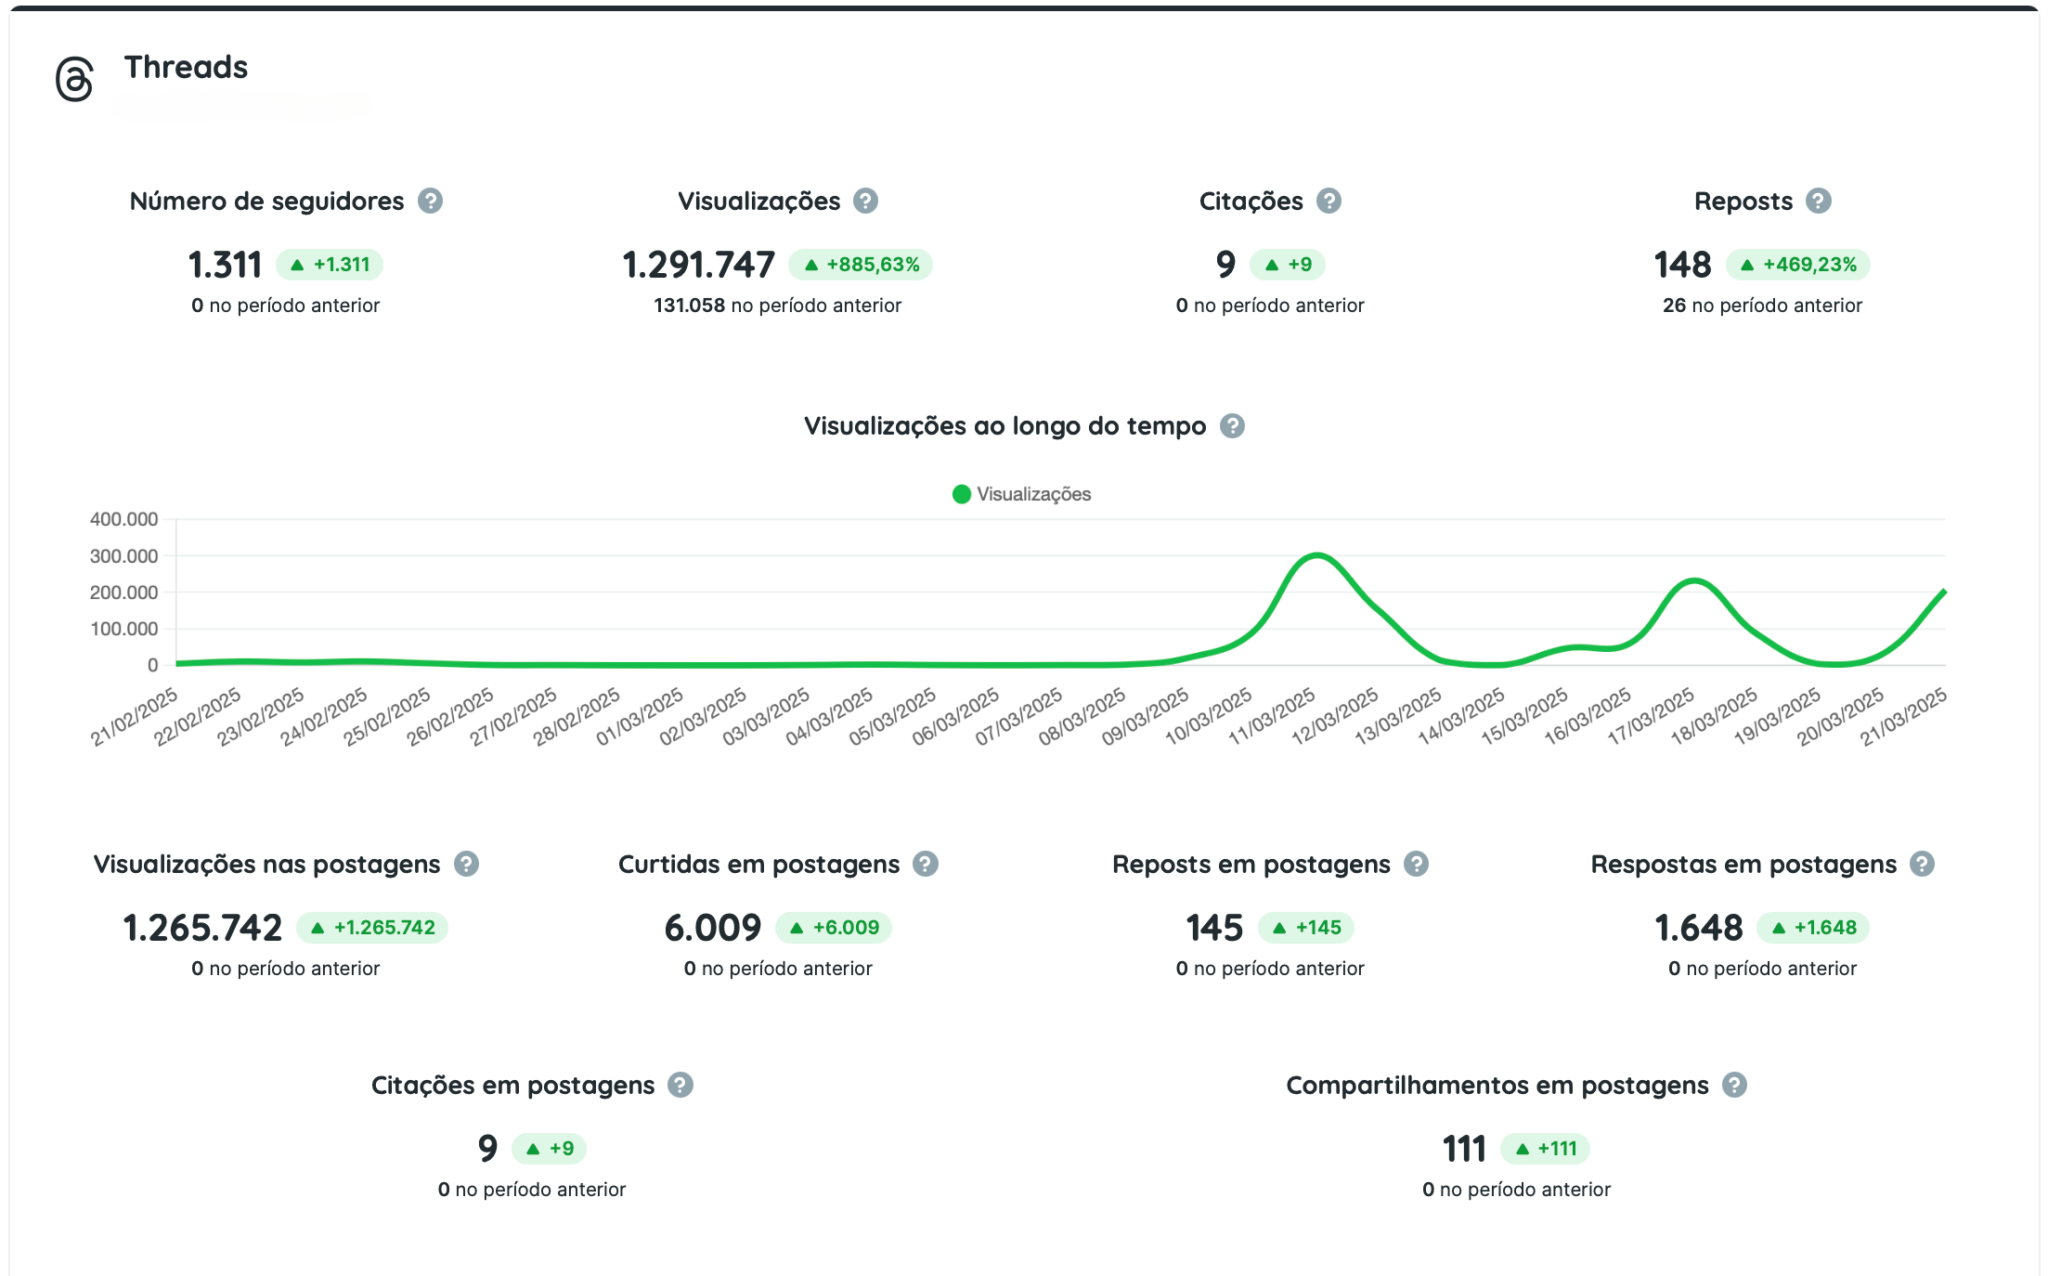Click the 10/03/2025 x-axis date label

(x=1208, y=716)
